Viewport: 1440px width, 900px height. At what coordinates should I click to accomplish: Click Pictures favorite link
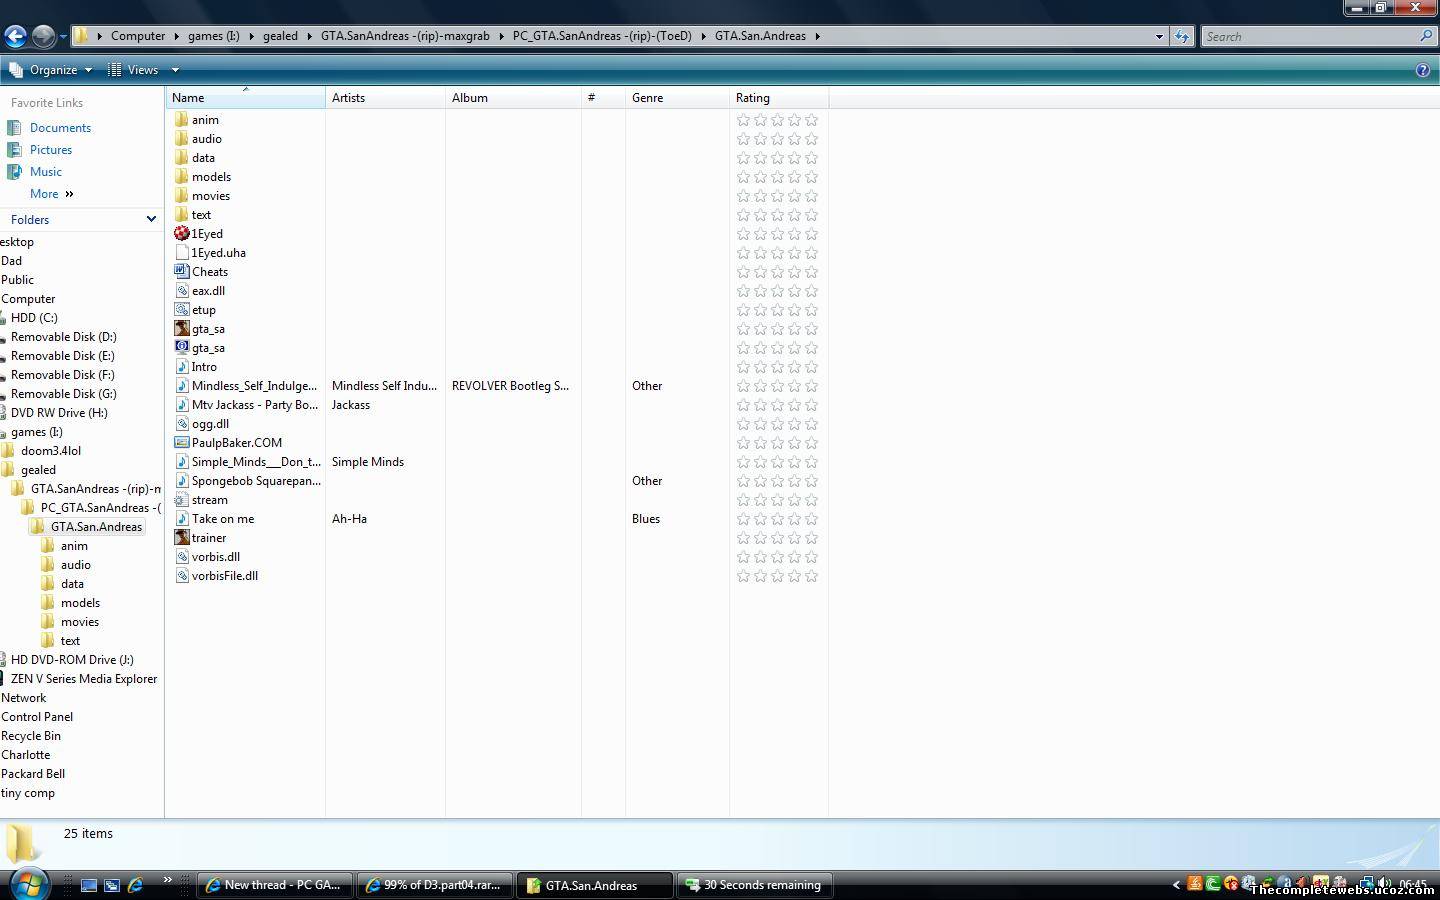[51, 149]
